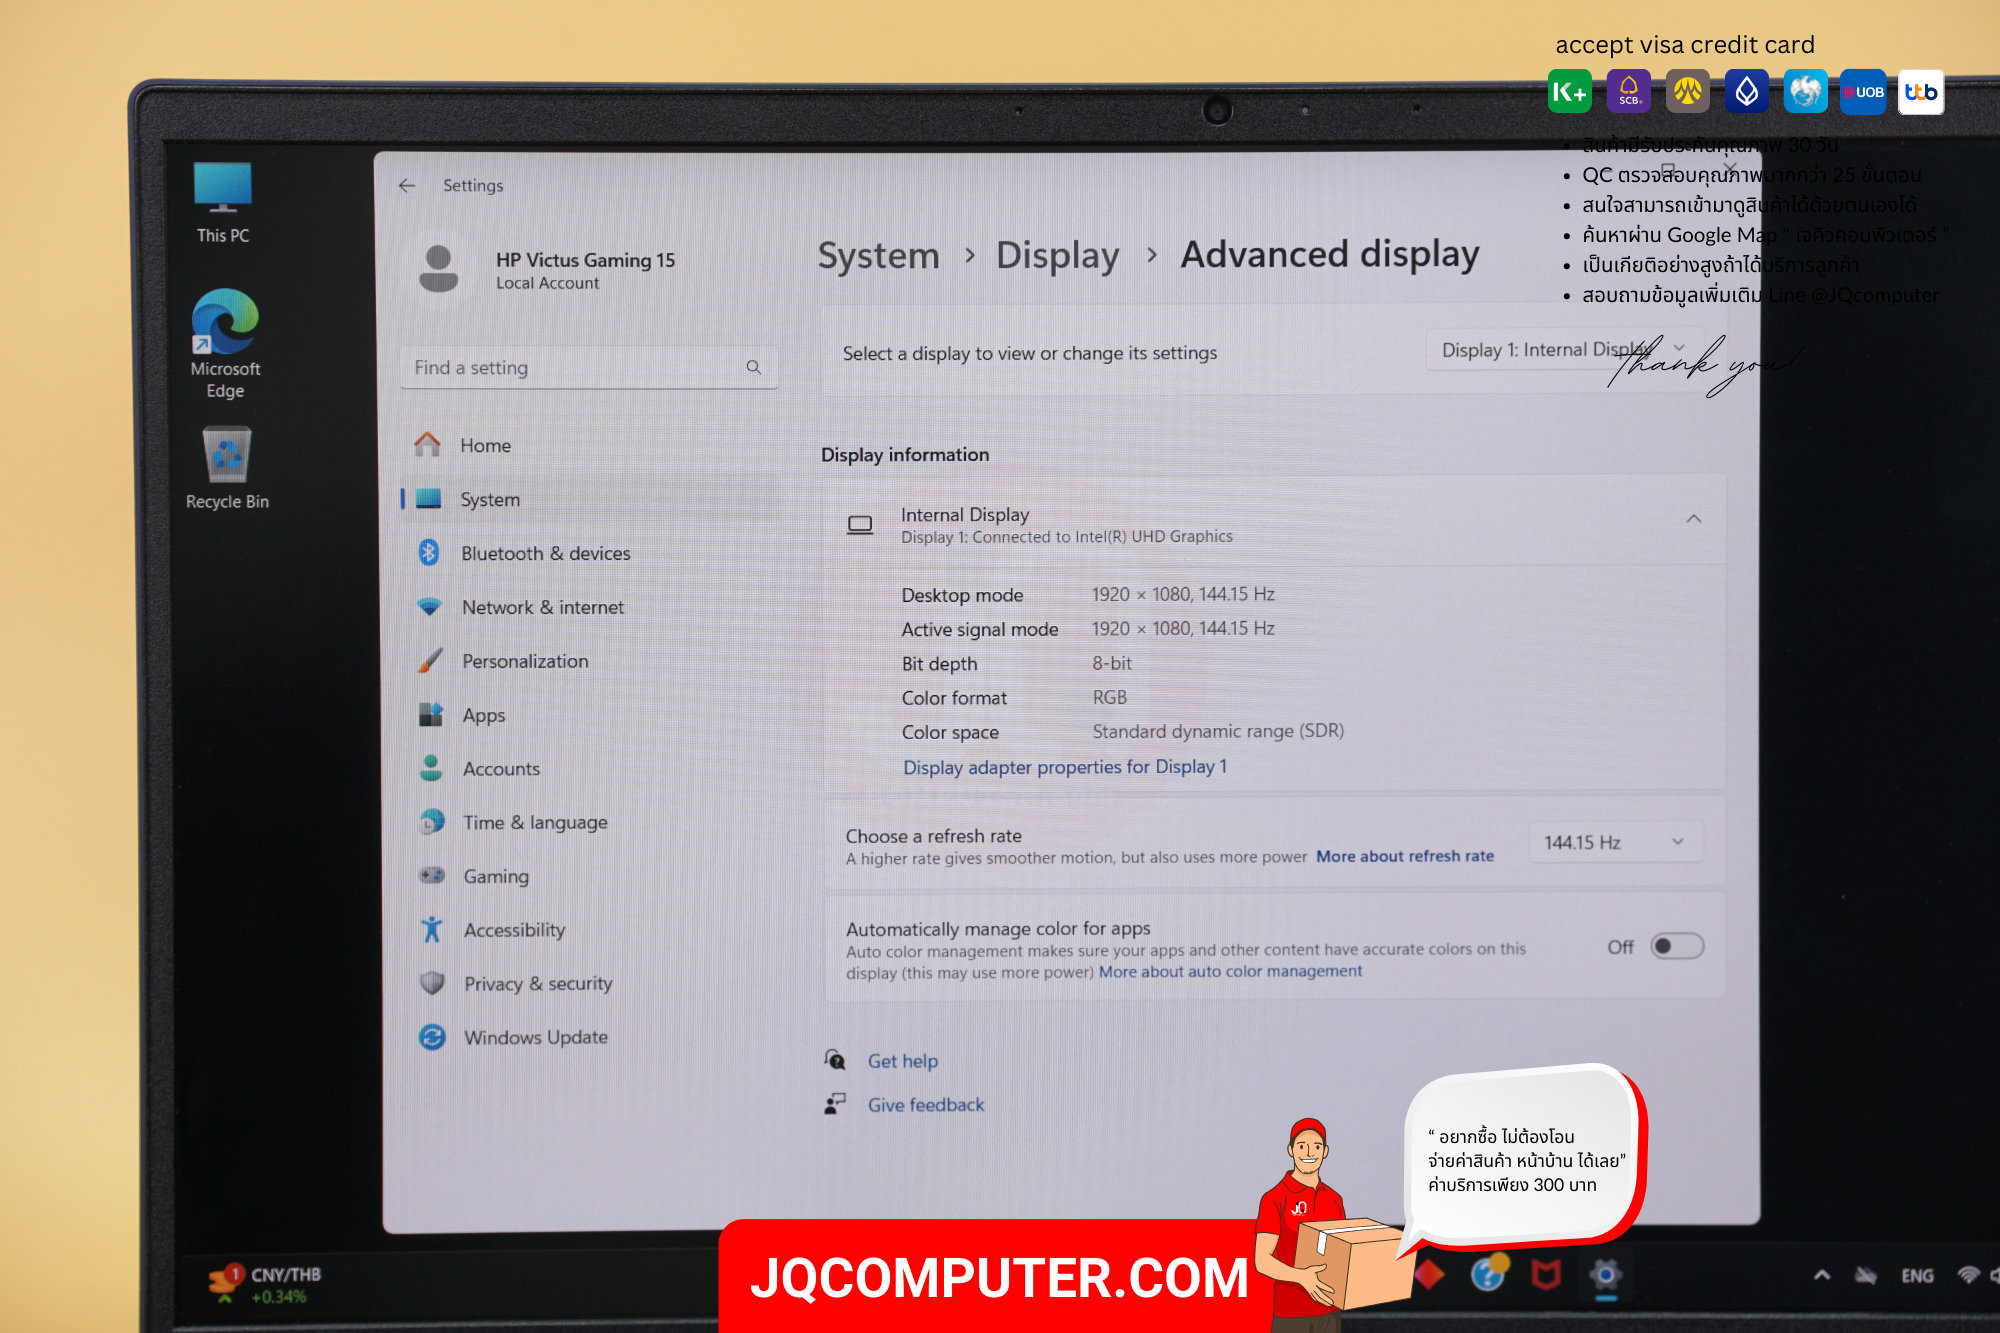Open Microsoft Edge desktop shortcut
Viewport: 2000px width, 1333px height.
pos(225,344)
